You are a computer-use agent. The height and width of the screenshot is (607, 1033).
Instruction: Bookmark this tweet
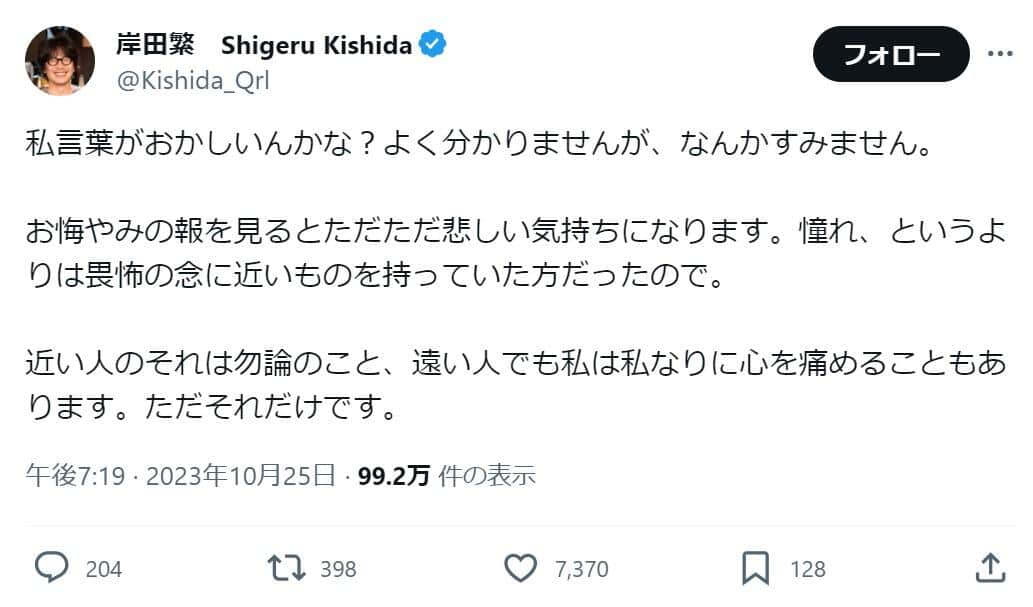(x=755, y=568)
